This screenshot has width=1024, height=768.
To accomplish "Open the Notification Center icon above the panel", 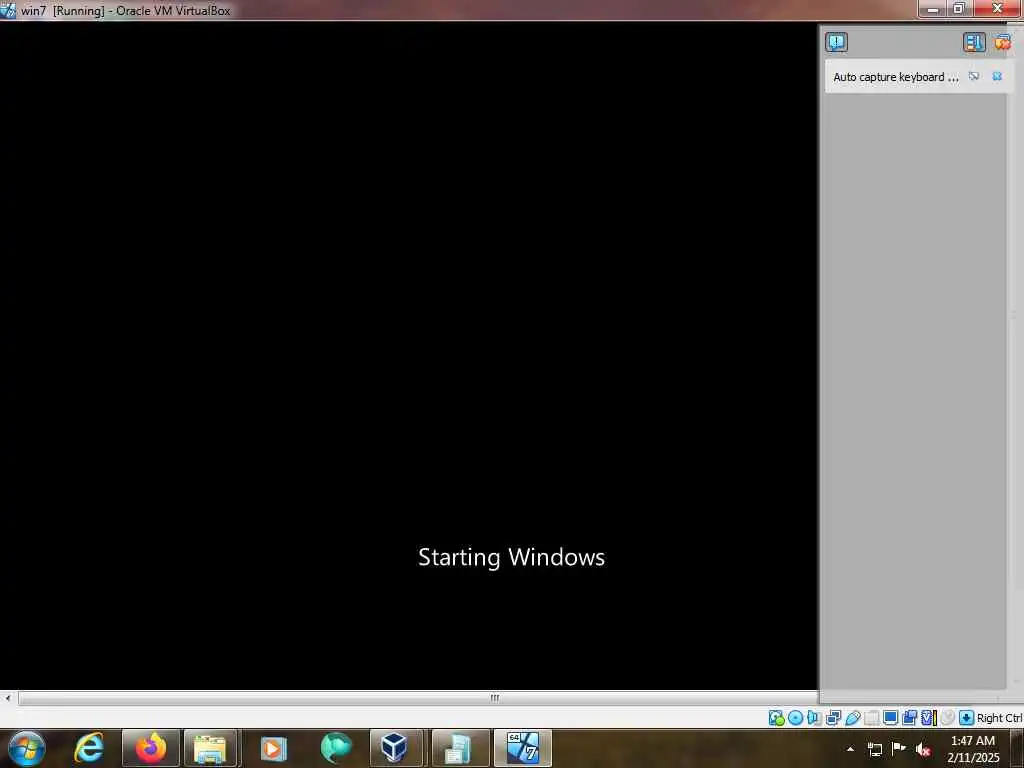I will [x=836, y=42].
